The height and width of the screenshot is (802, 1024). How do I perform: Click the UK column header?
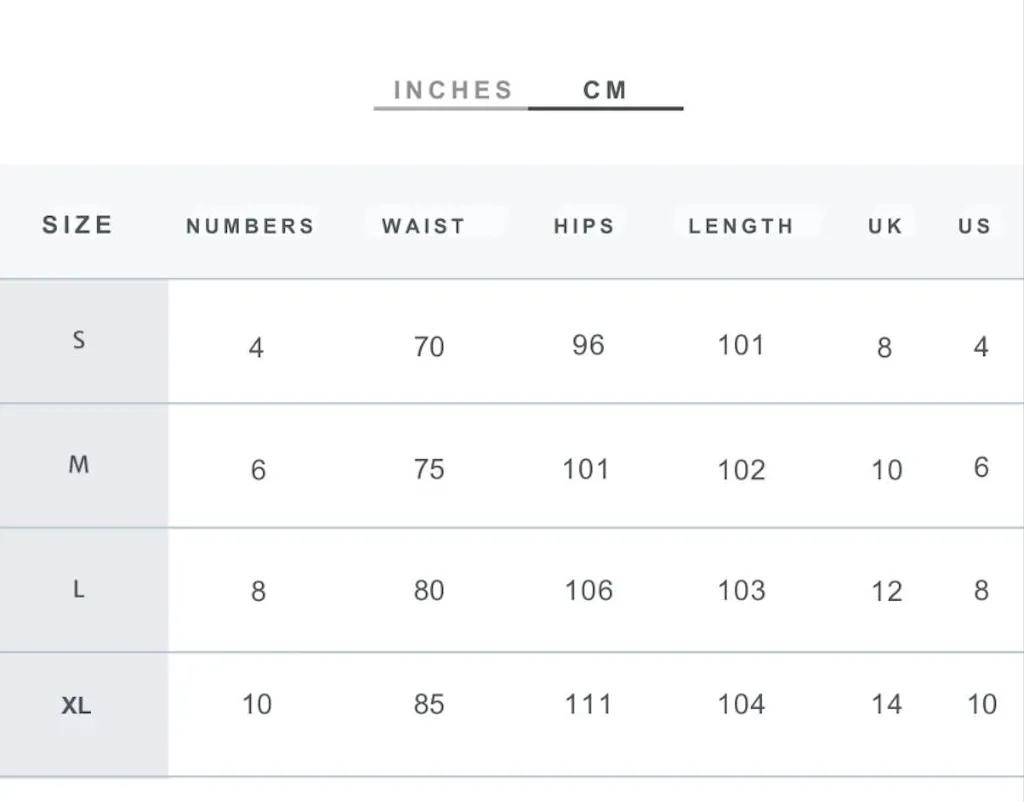pos(886,226)
